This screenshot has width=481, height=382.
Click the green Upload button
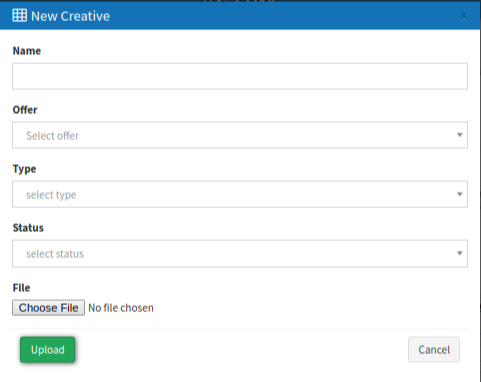[48, 350]
